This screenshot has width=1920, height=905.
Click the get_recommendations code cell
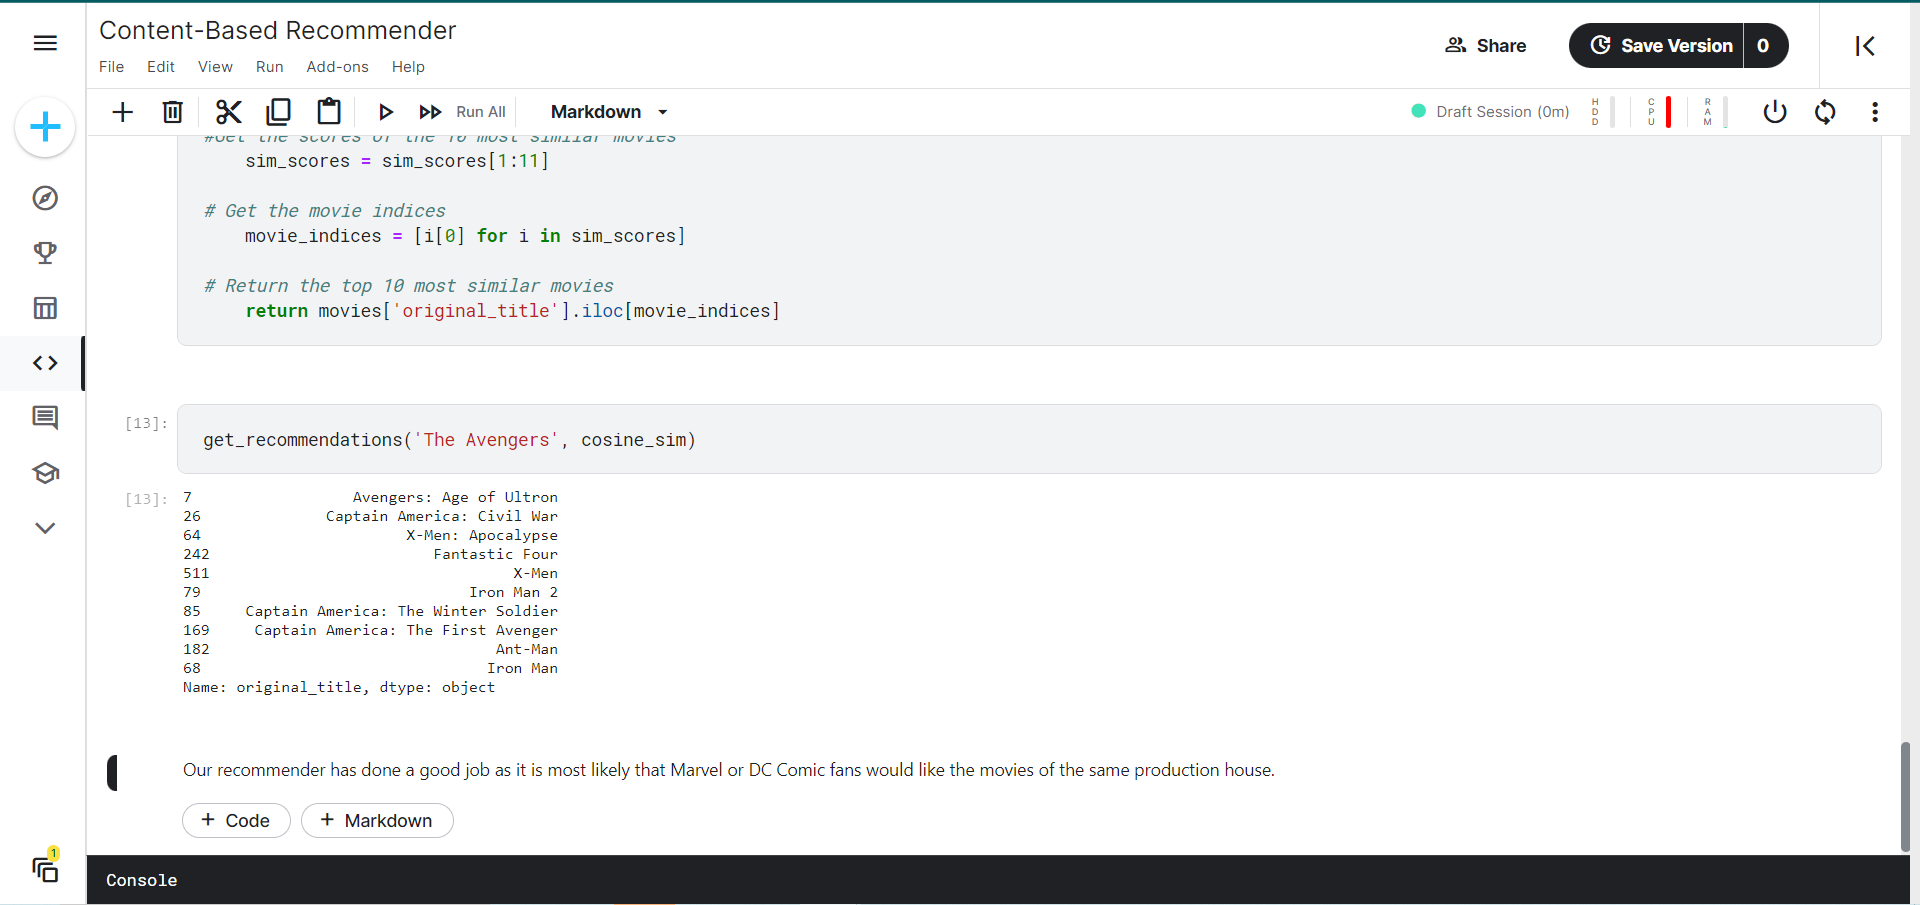pos(1029,440)
